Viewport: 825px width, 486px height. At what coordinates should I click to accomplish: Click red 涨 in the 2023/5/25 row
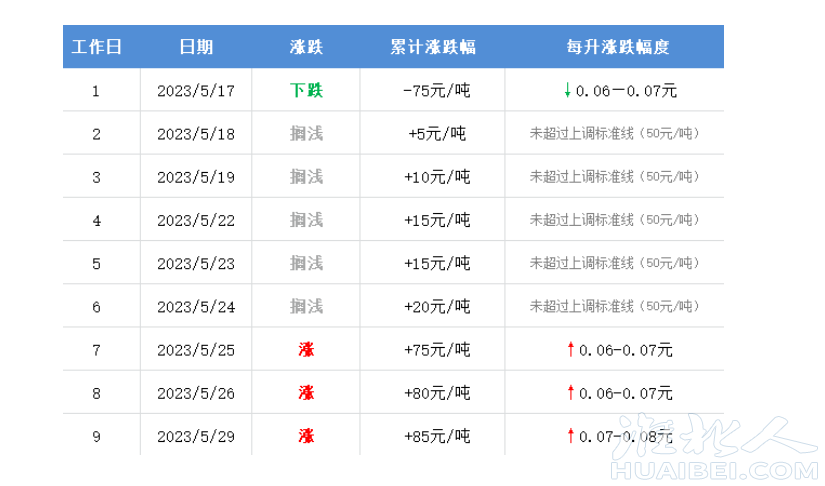[x=306, y=350]
